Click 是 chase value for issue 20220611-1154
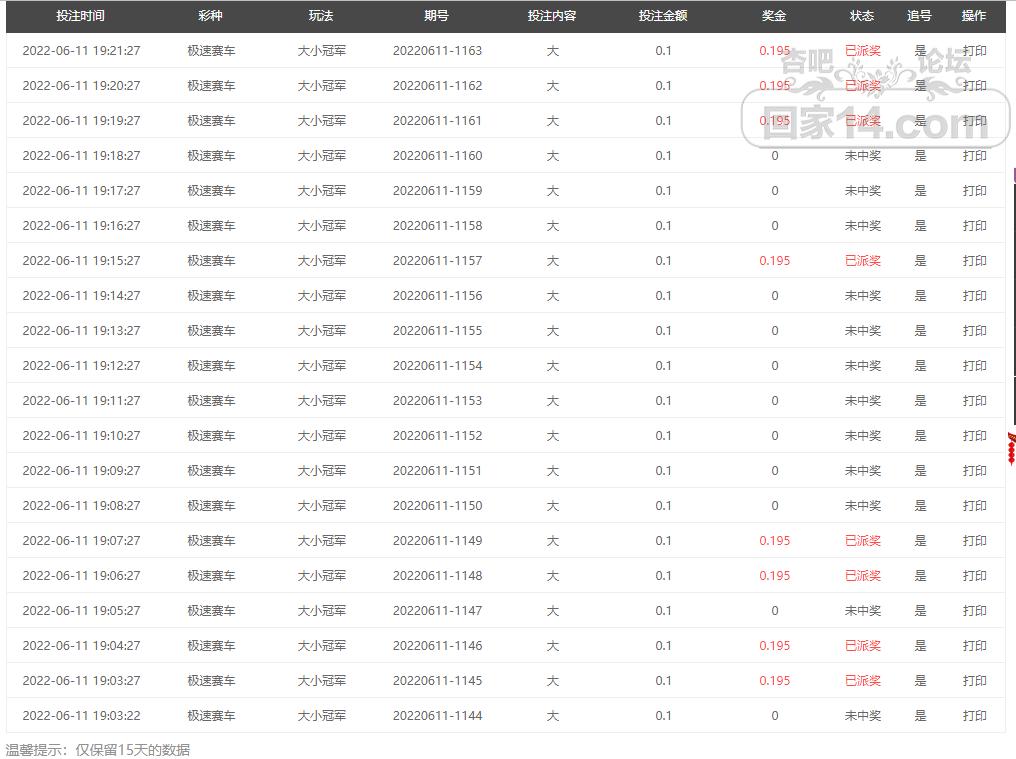The height and width of the screenshot is (759, 1016). click(920, 366)
